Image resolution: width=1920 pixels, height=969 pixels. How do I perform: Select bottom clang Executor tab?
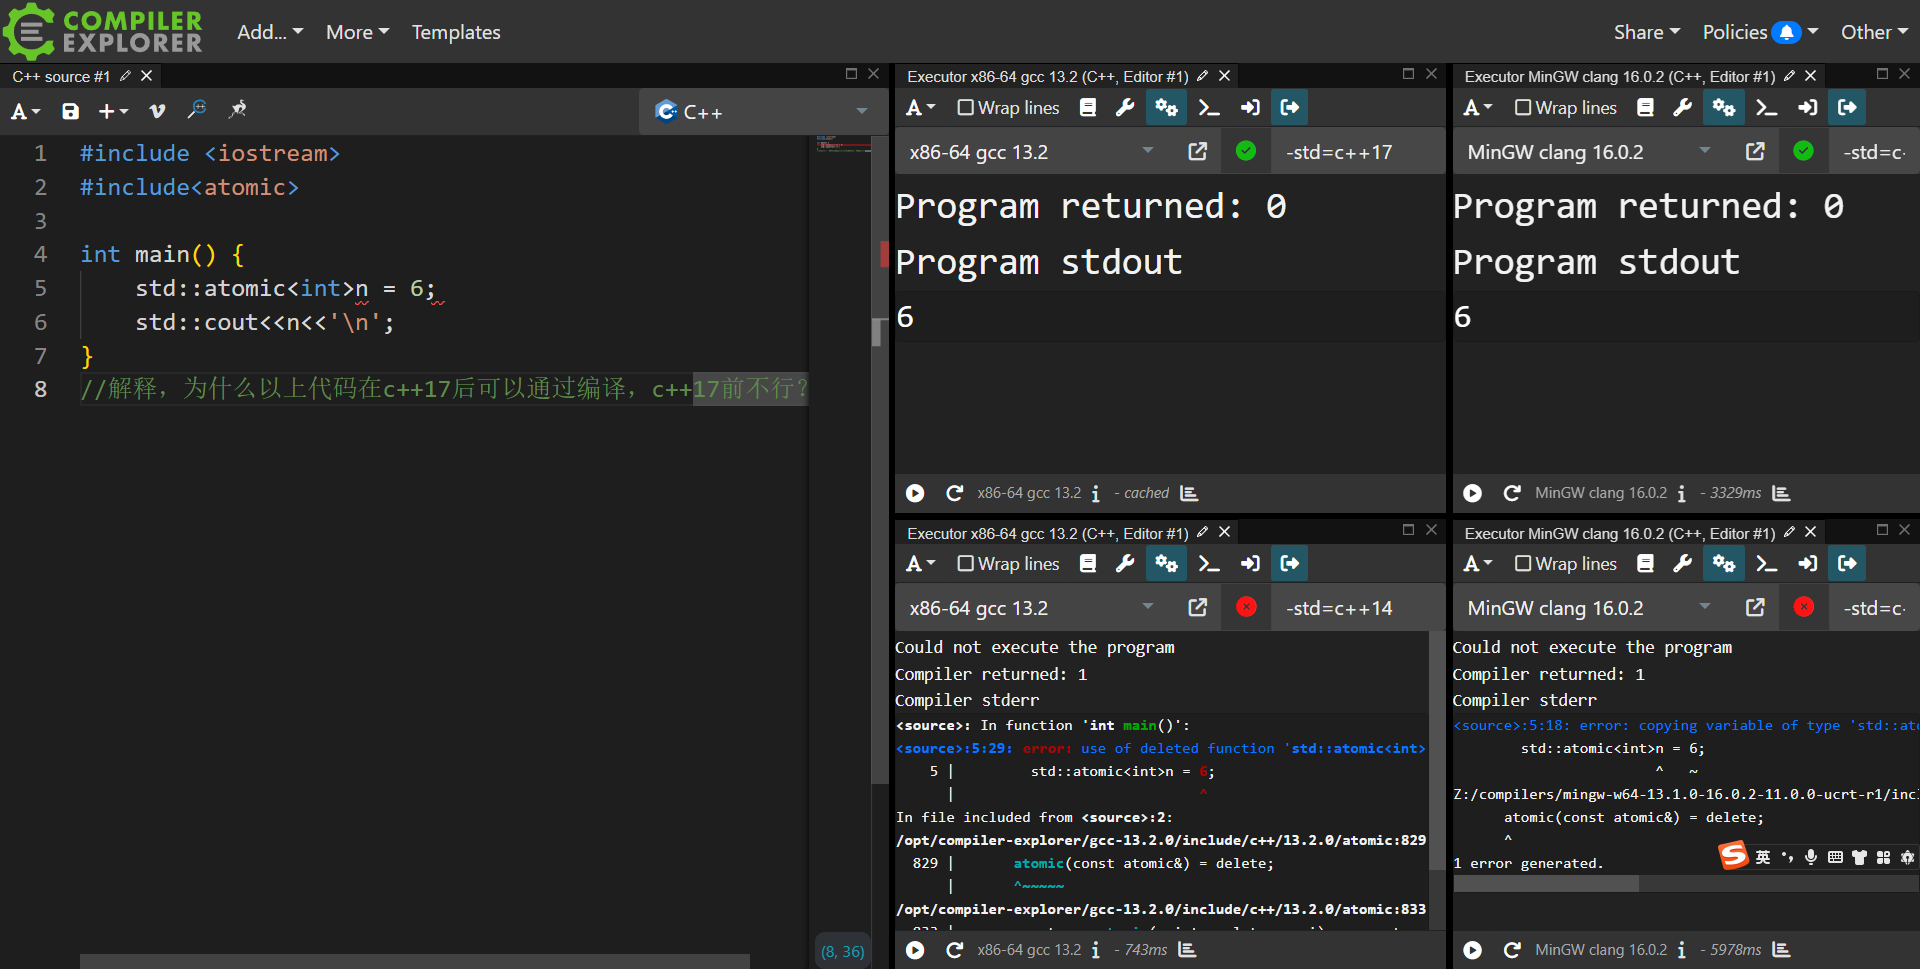click(1620, 533)
